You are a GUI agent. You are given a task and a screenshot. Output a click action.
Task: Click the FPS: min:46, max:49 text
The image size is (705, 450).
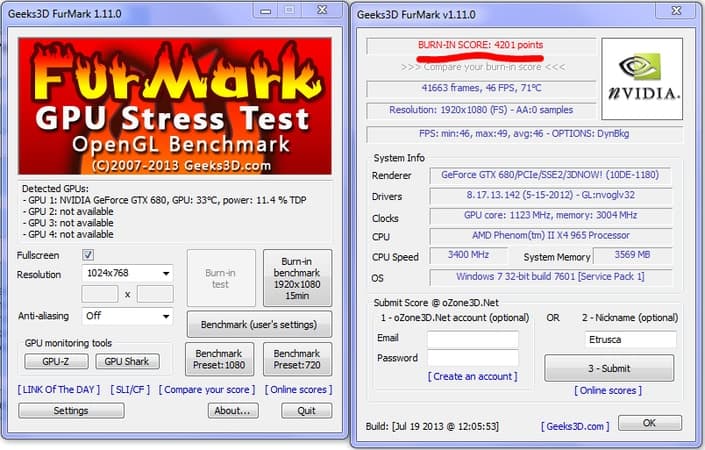(x=524, y=134)
